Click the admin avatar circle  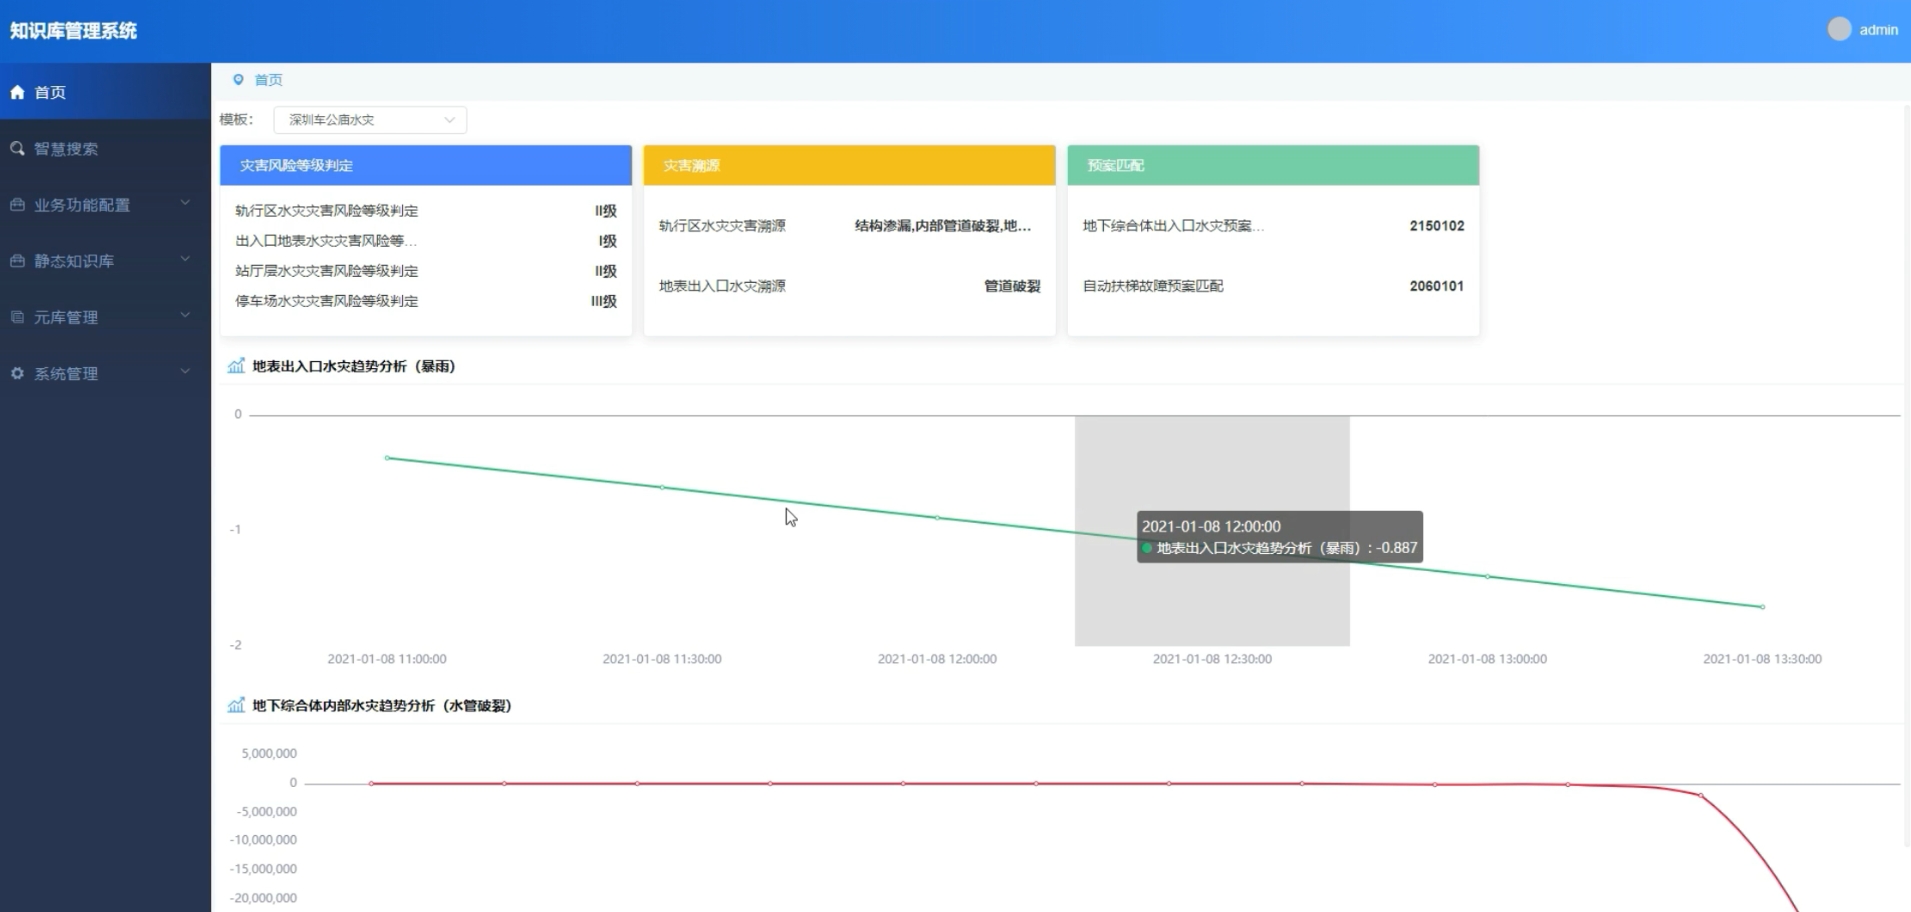[1839, 29]
